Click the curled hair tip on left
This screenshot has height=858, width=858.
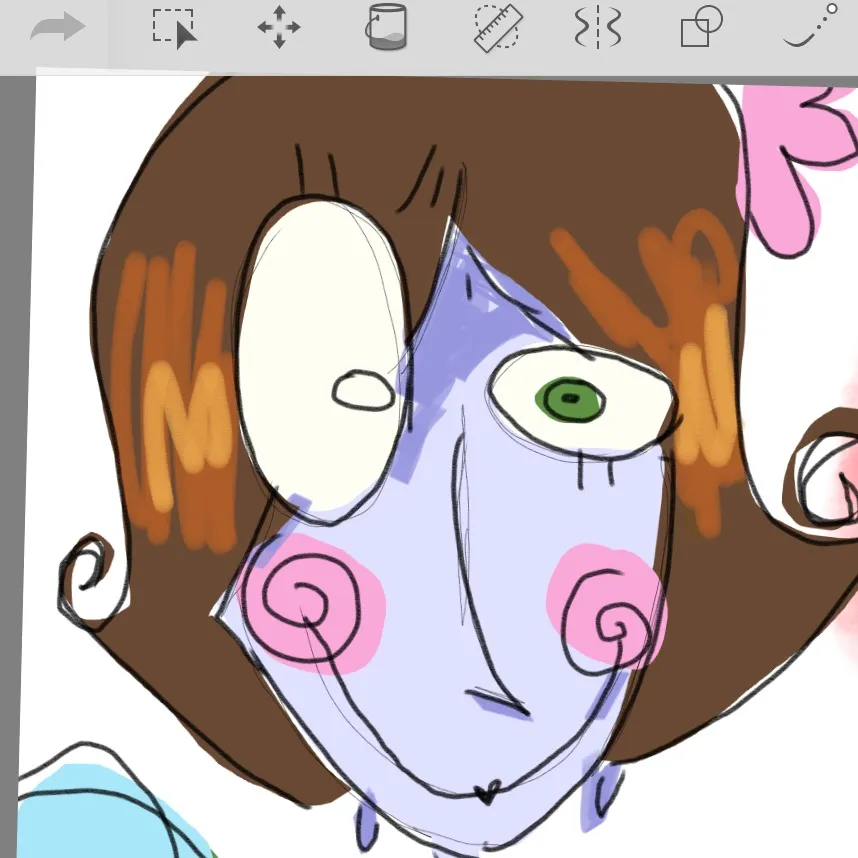(x=88, y=570)
